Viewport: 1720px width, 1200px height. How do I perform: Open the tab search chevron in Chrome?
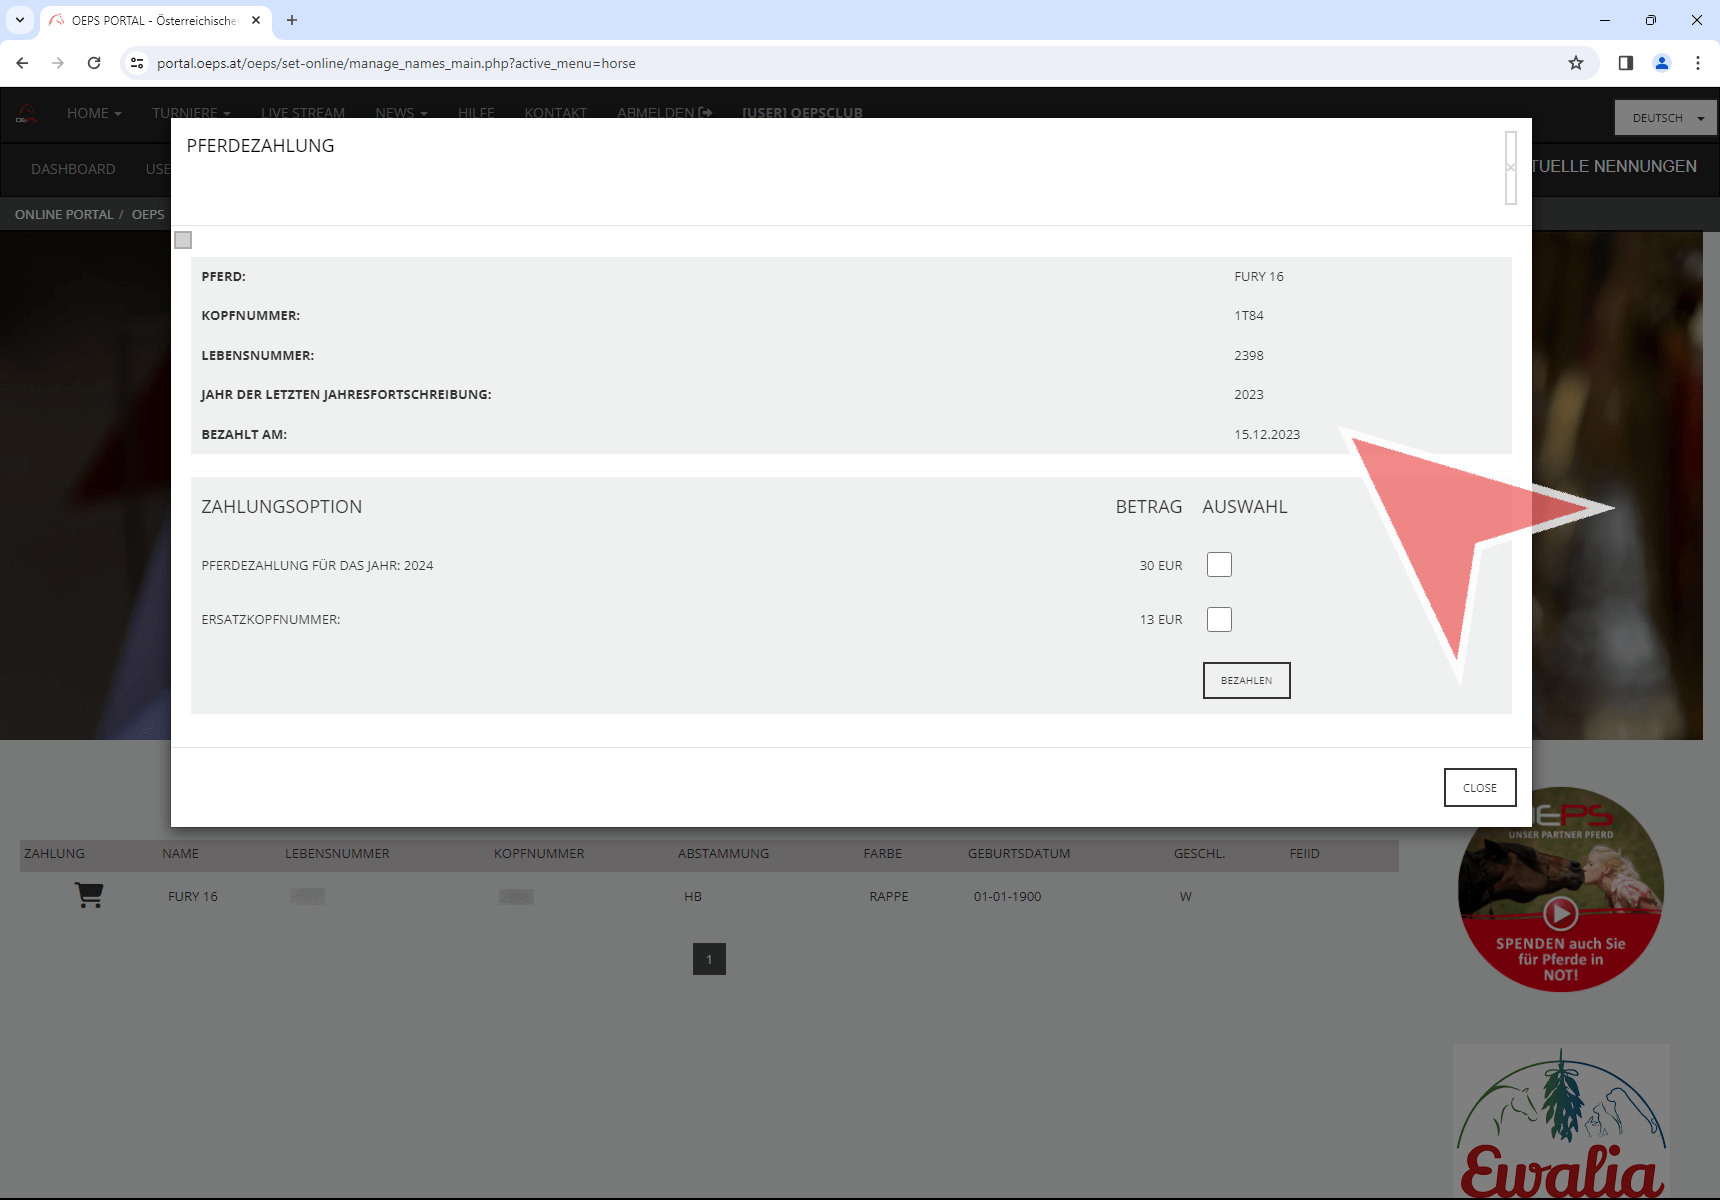coord(20,20)
